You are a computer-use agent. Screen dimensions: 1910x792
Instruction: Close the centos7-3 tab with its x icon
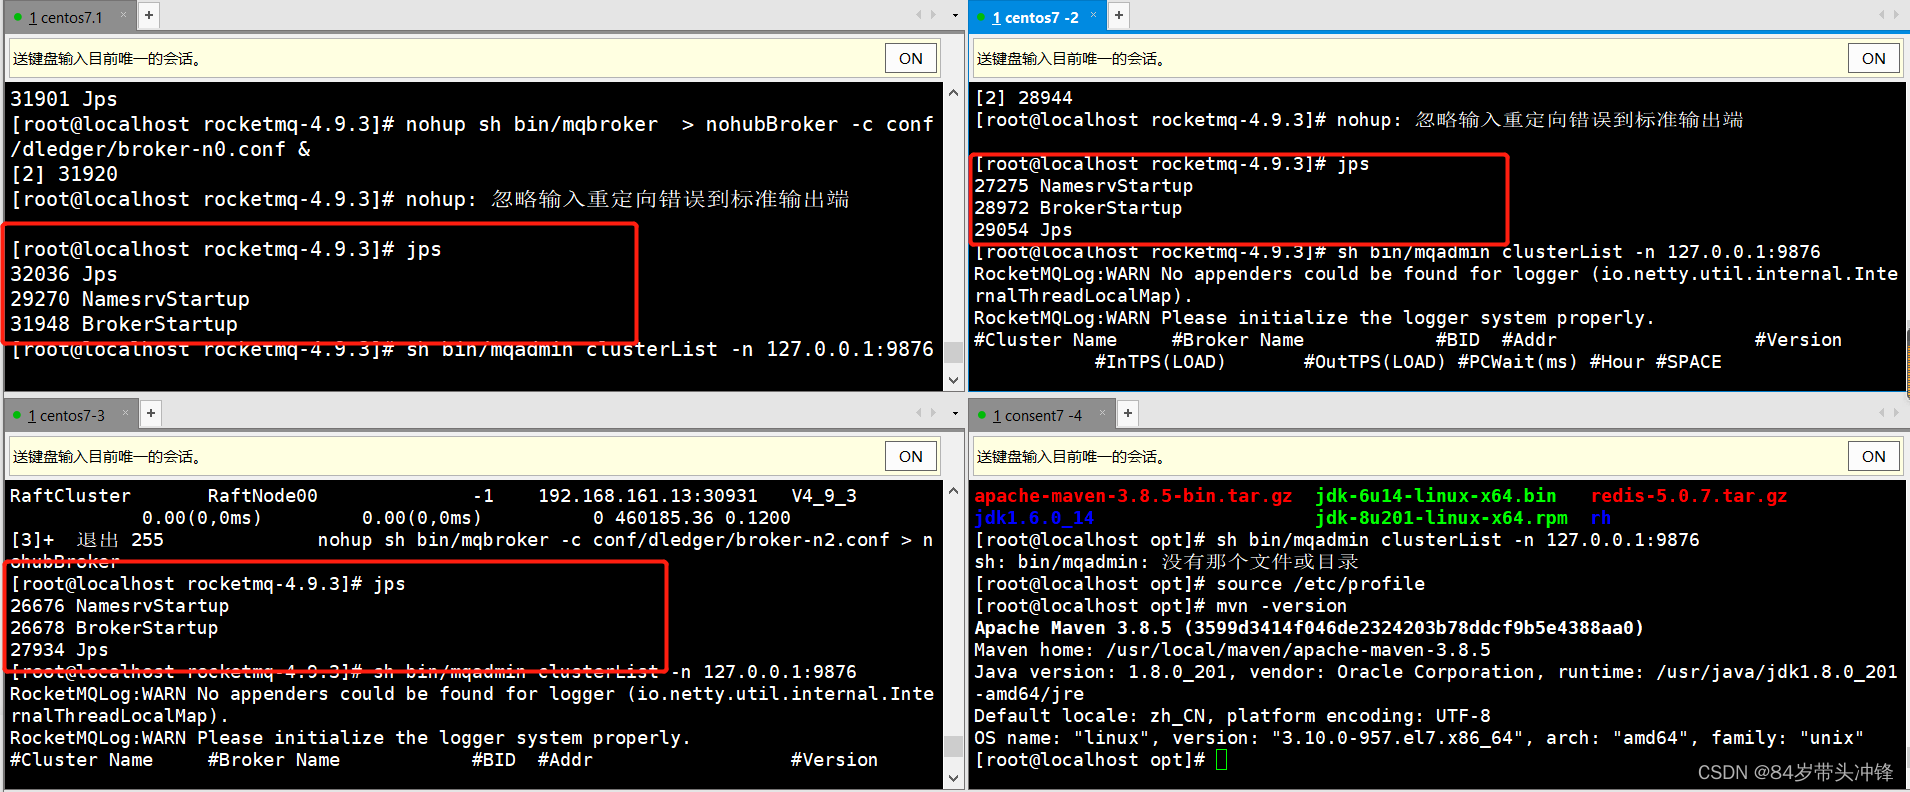(126, 413)
